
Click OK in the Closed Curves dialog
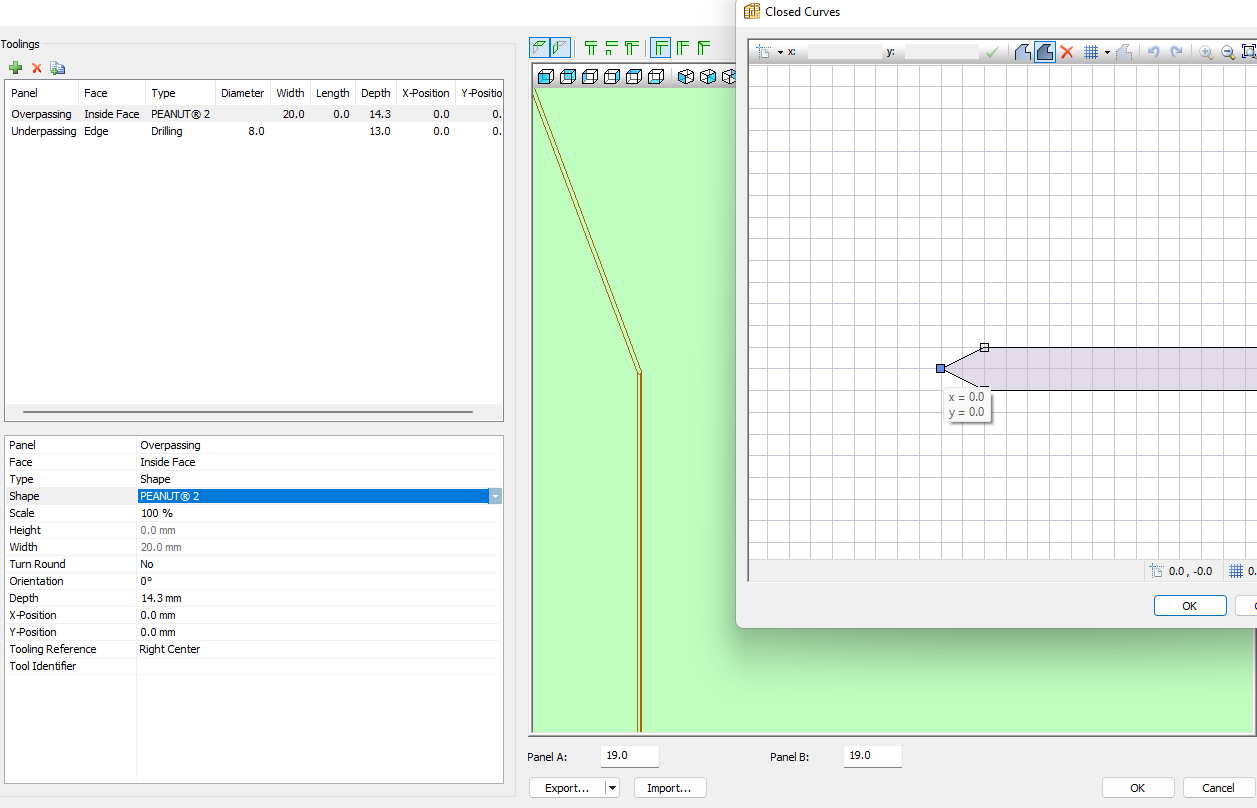(1190, 606)
